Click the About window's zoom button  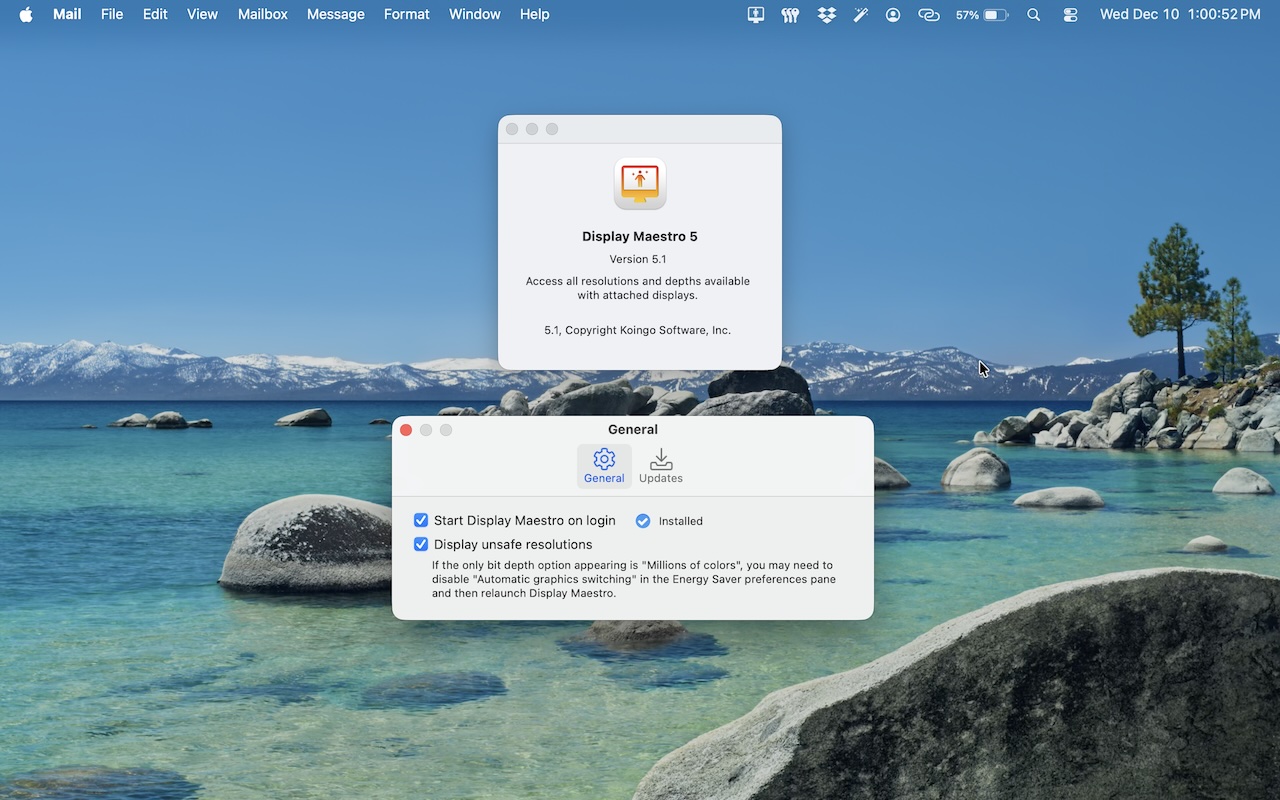click(x=552, y=129)
